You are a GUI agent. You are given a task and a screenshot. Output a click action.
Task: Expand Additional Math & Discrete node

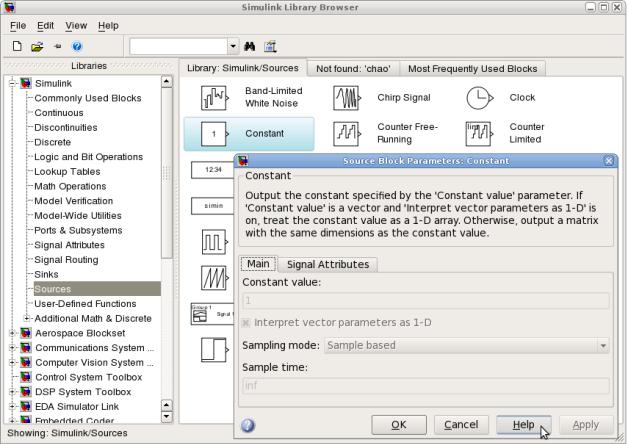26,318
